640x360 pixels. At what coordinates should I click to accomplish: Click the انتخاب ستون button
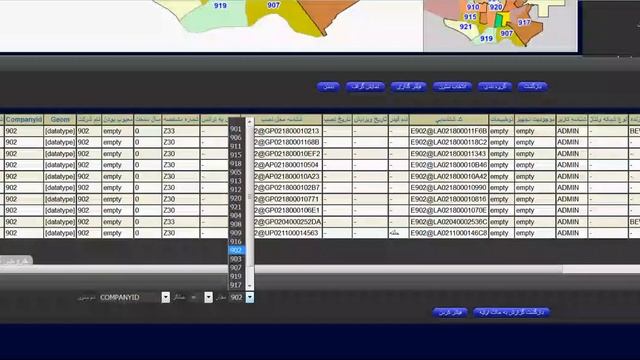tap(452, 87)
